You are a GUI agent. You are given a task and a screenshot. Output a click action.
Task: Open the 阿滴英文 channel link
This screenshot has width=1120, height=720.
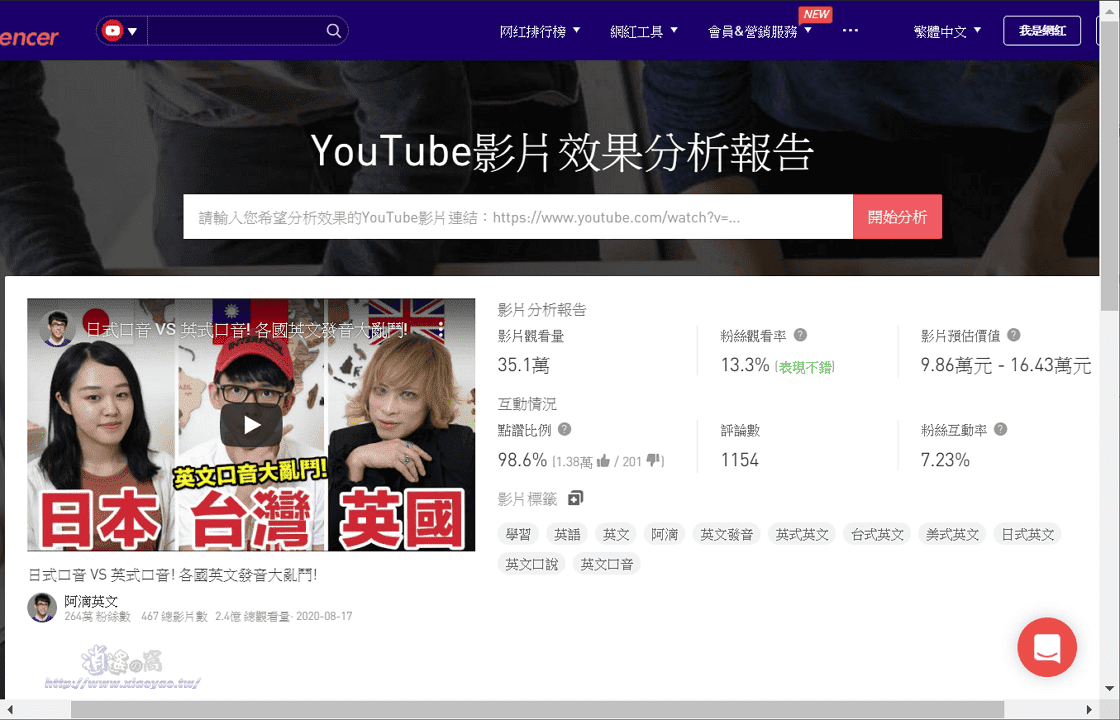tap(91, 601)
